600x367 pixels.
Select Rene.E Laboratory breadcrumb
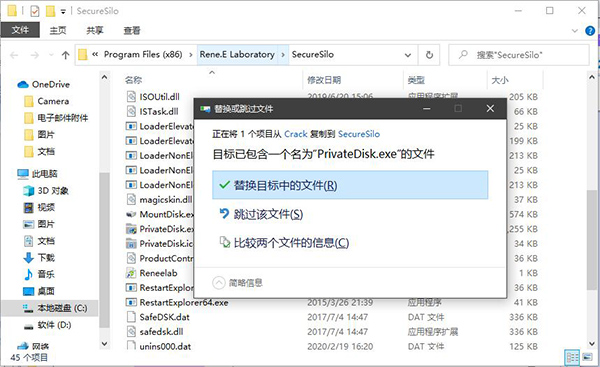pyautogui.click(x=237, y=55)
